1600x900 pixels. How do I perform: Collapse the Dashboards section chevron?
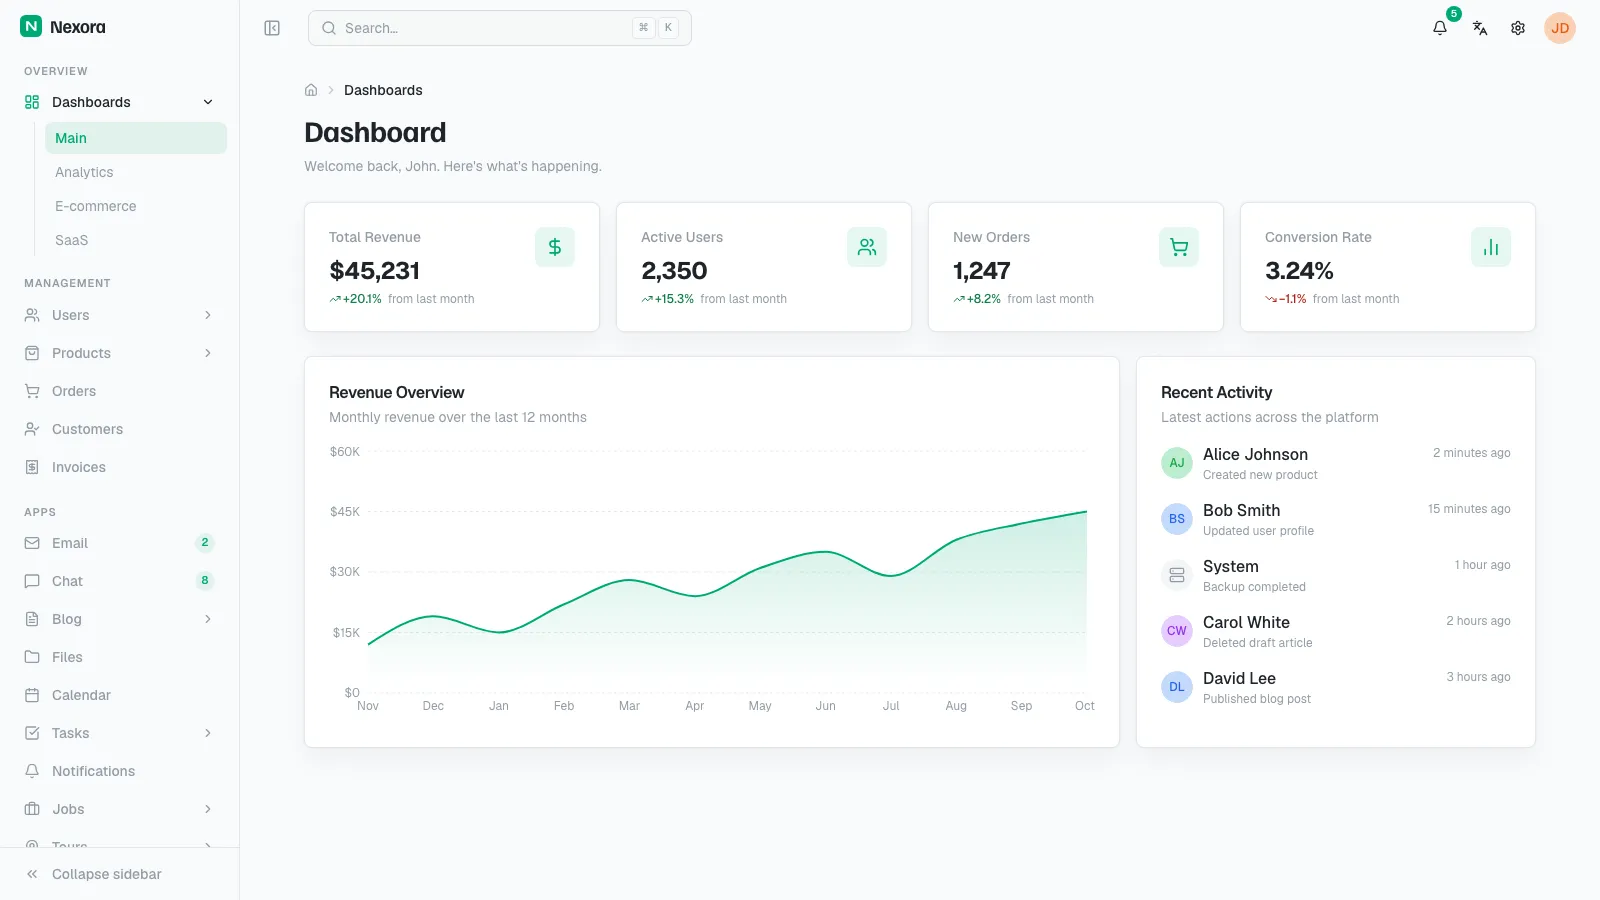click(208, 102)
